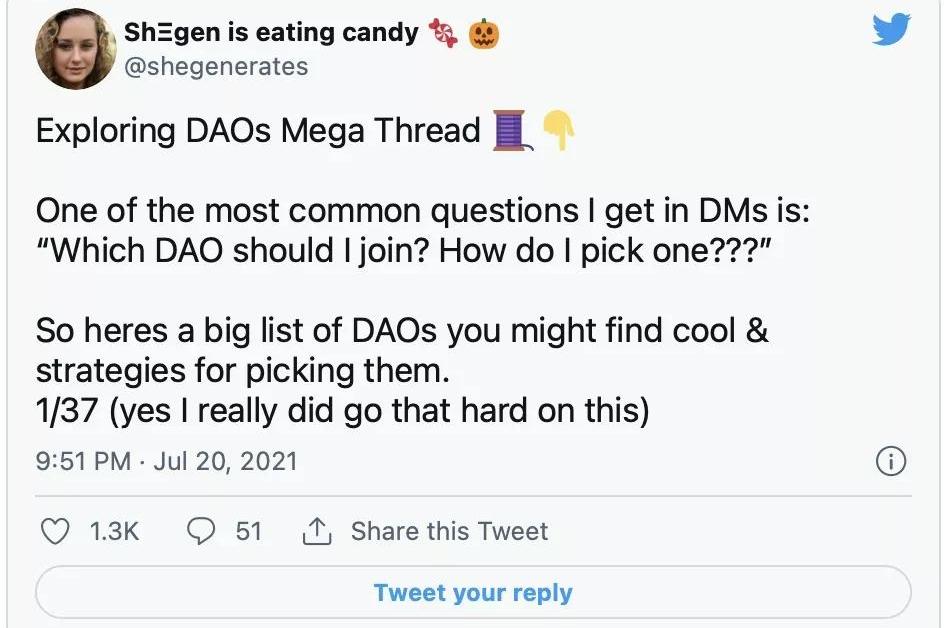950x628 pixels.
Task: Open the author's profile picture
Action: [x=76, y=49]
